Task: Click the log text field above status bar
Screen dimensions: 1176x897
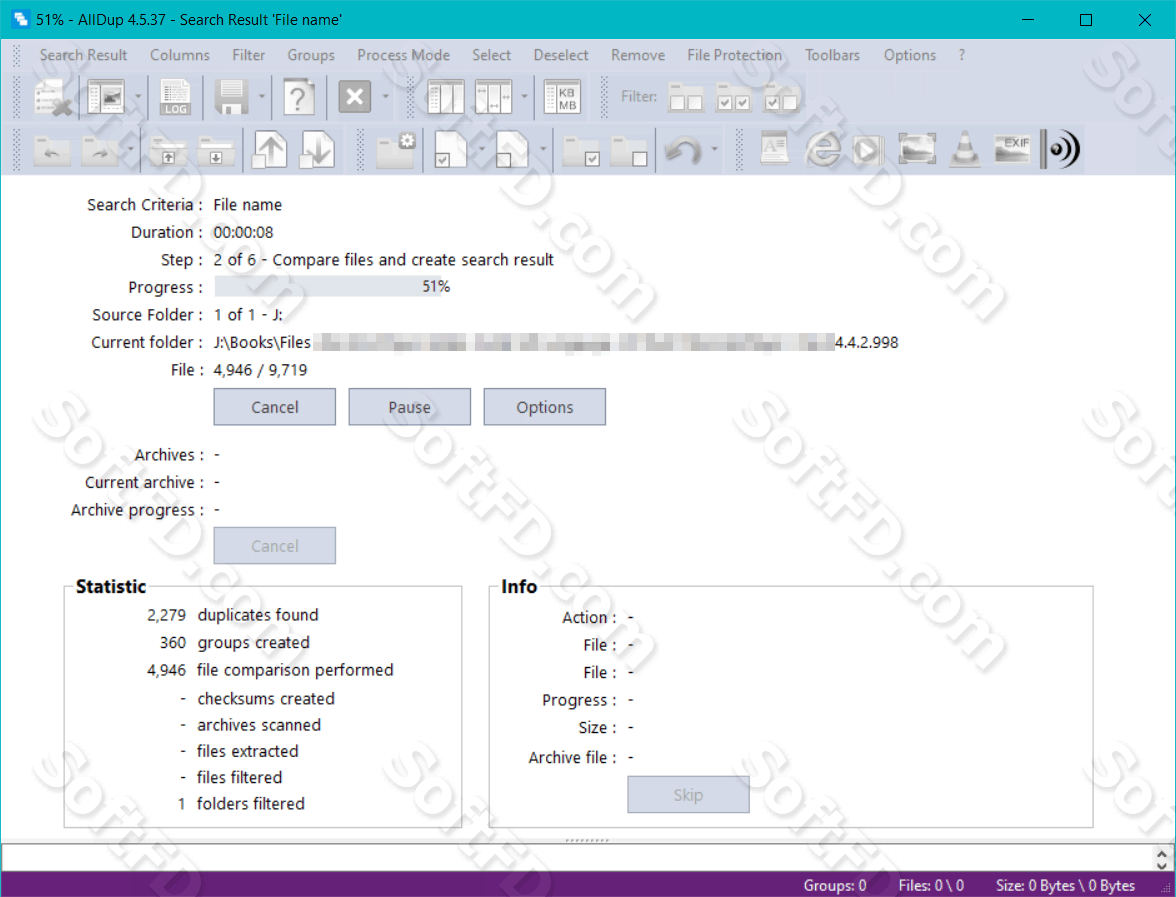Action: (x=576, y=857)
